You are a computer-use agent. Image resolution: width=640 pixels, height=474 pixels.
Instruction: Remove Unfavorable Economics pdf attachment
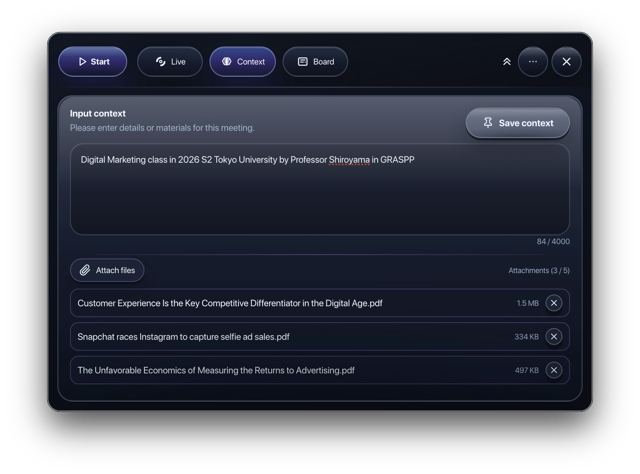(x=554, y=370)
